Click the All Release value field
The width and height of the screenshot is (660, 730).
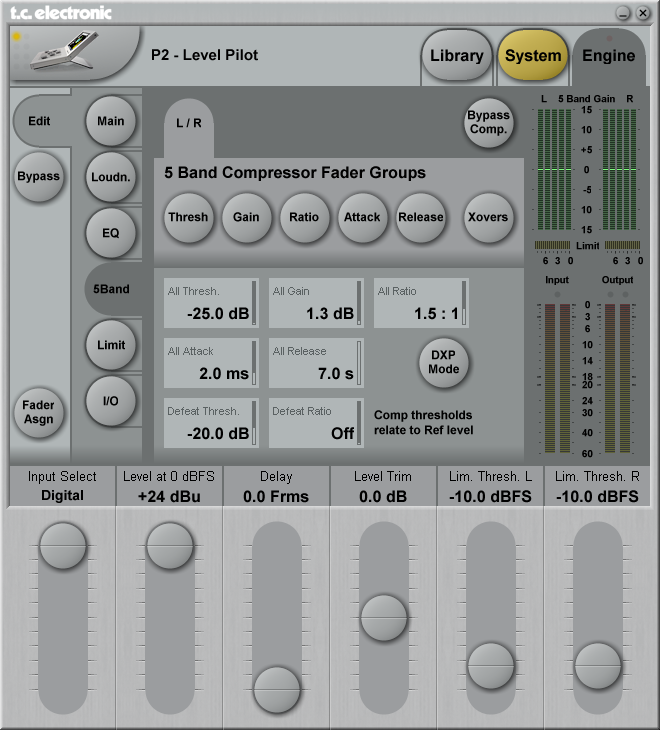317,363
